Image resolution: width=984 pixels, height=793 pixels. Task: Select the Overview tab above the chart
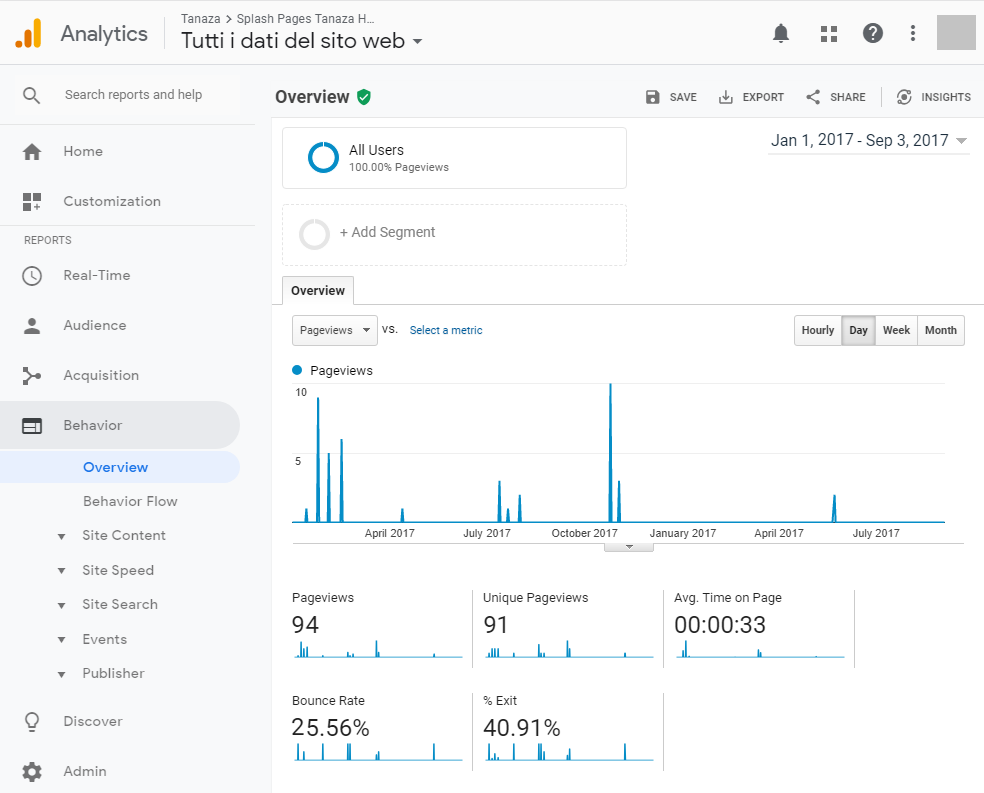pos(318,290)
